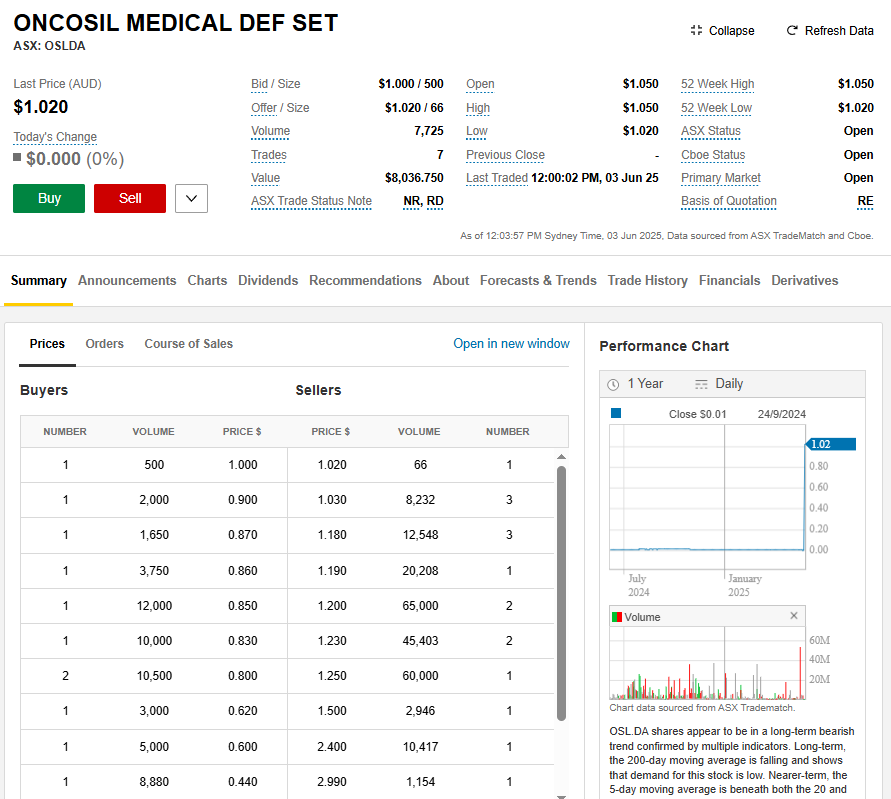Switch to the Charts tab
Screen dimensions: 891x799
(x=207, y=281)
